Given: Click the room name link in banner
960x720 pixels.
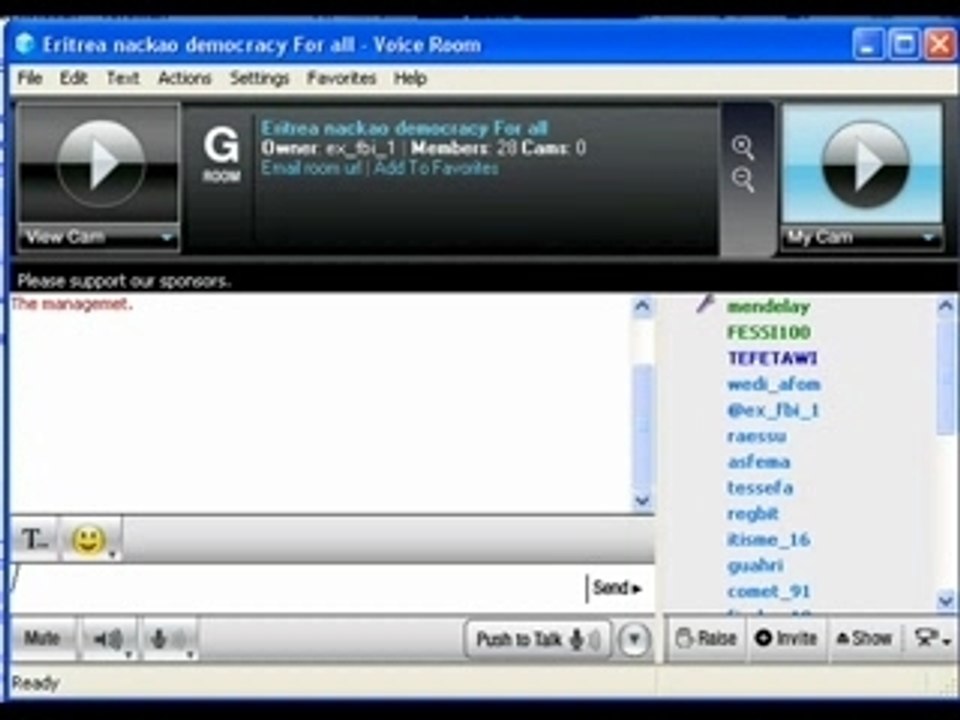Looking at the screenshot, I should (x=404, y=128).
